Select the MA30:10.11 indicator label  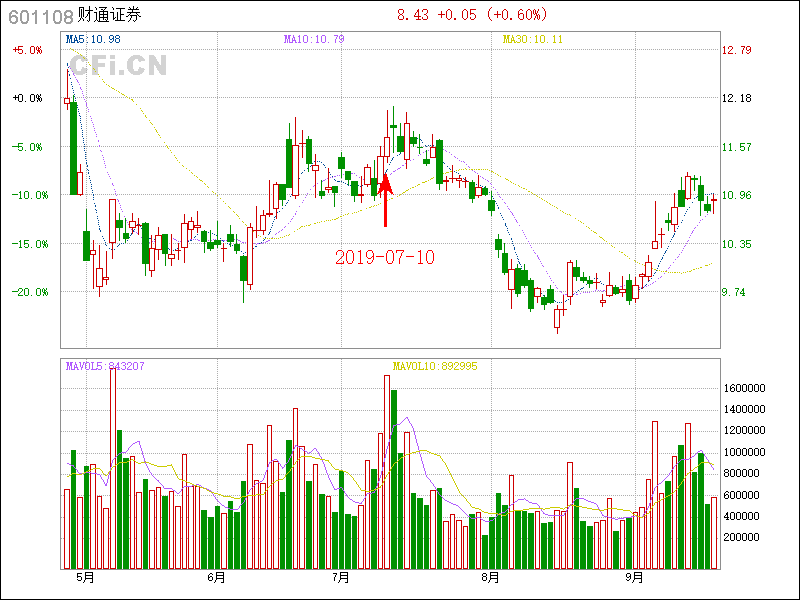(x=533, y=39)
